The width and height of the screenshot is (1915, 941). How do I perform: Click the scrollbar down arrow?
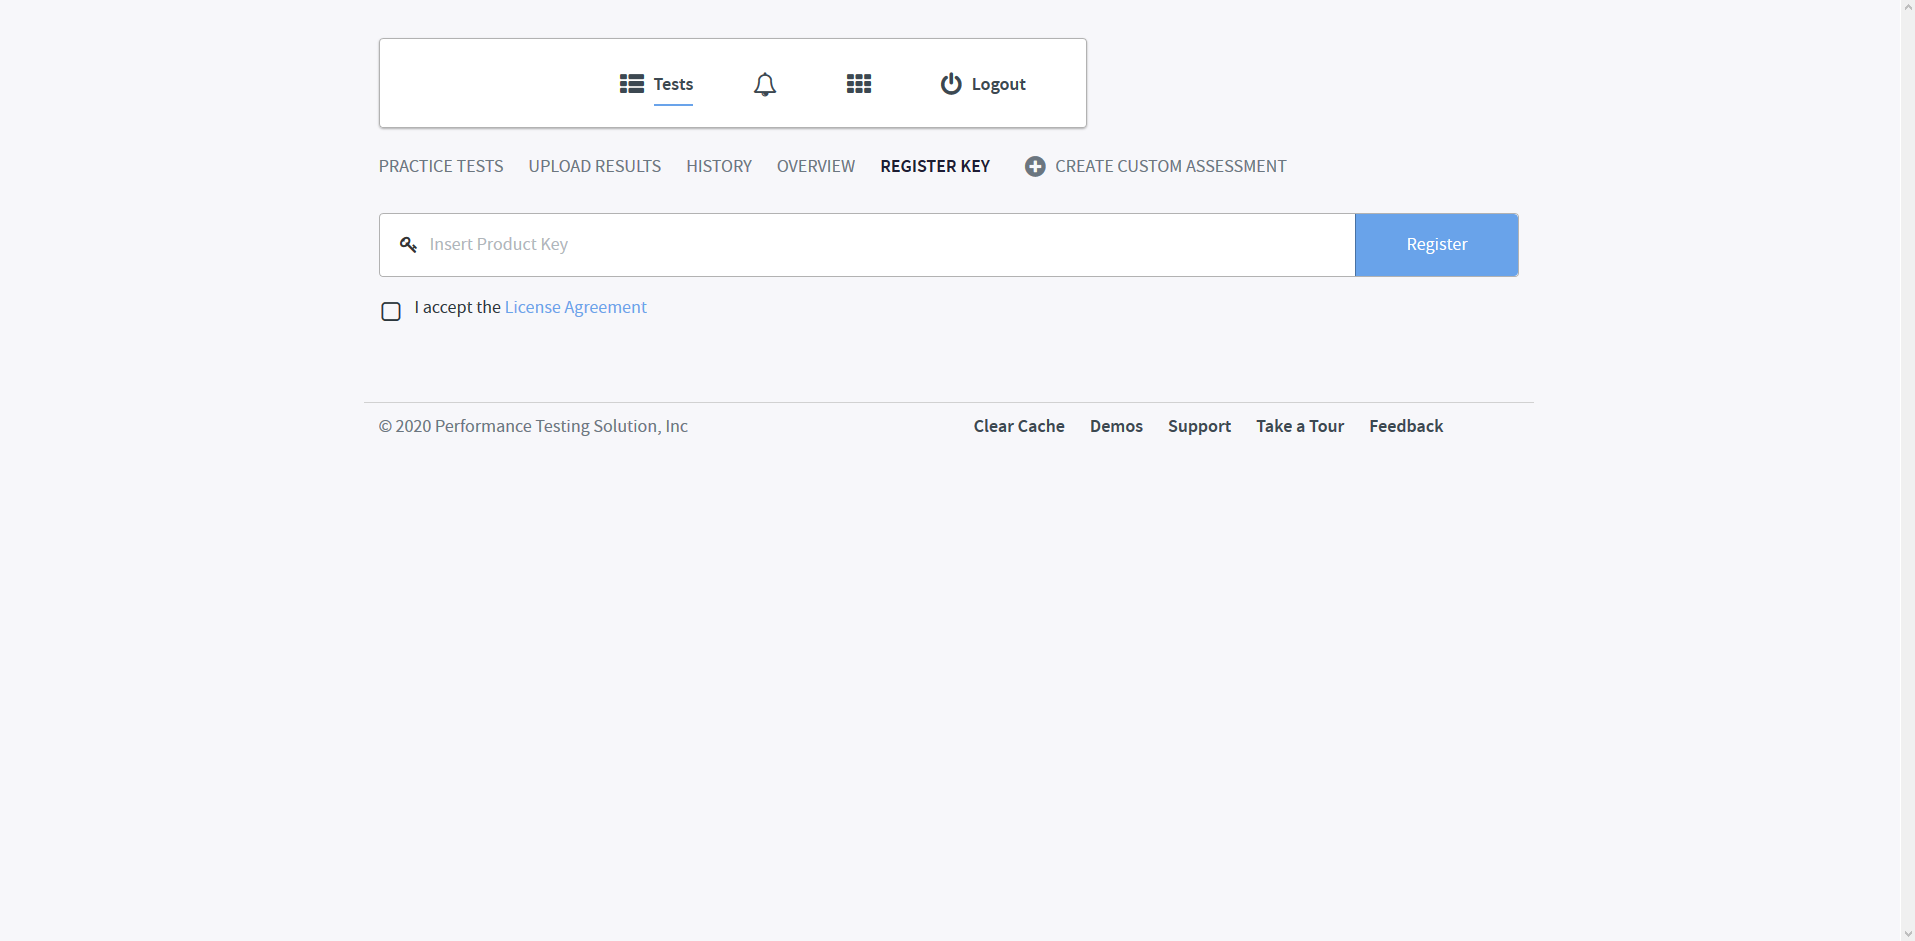(x=1908, y=933)
